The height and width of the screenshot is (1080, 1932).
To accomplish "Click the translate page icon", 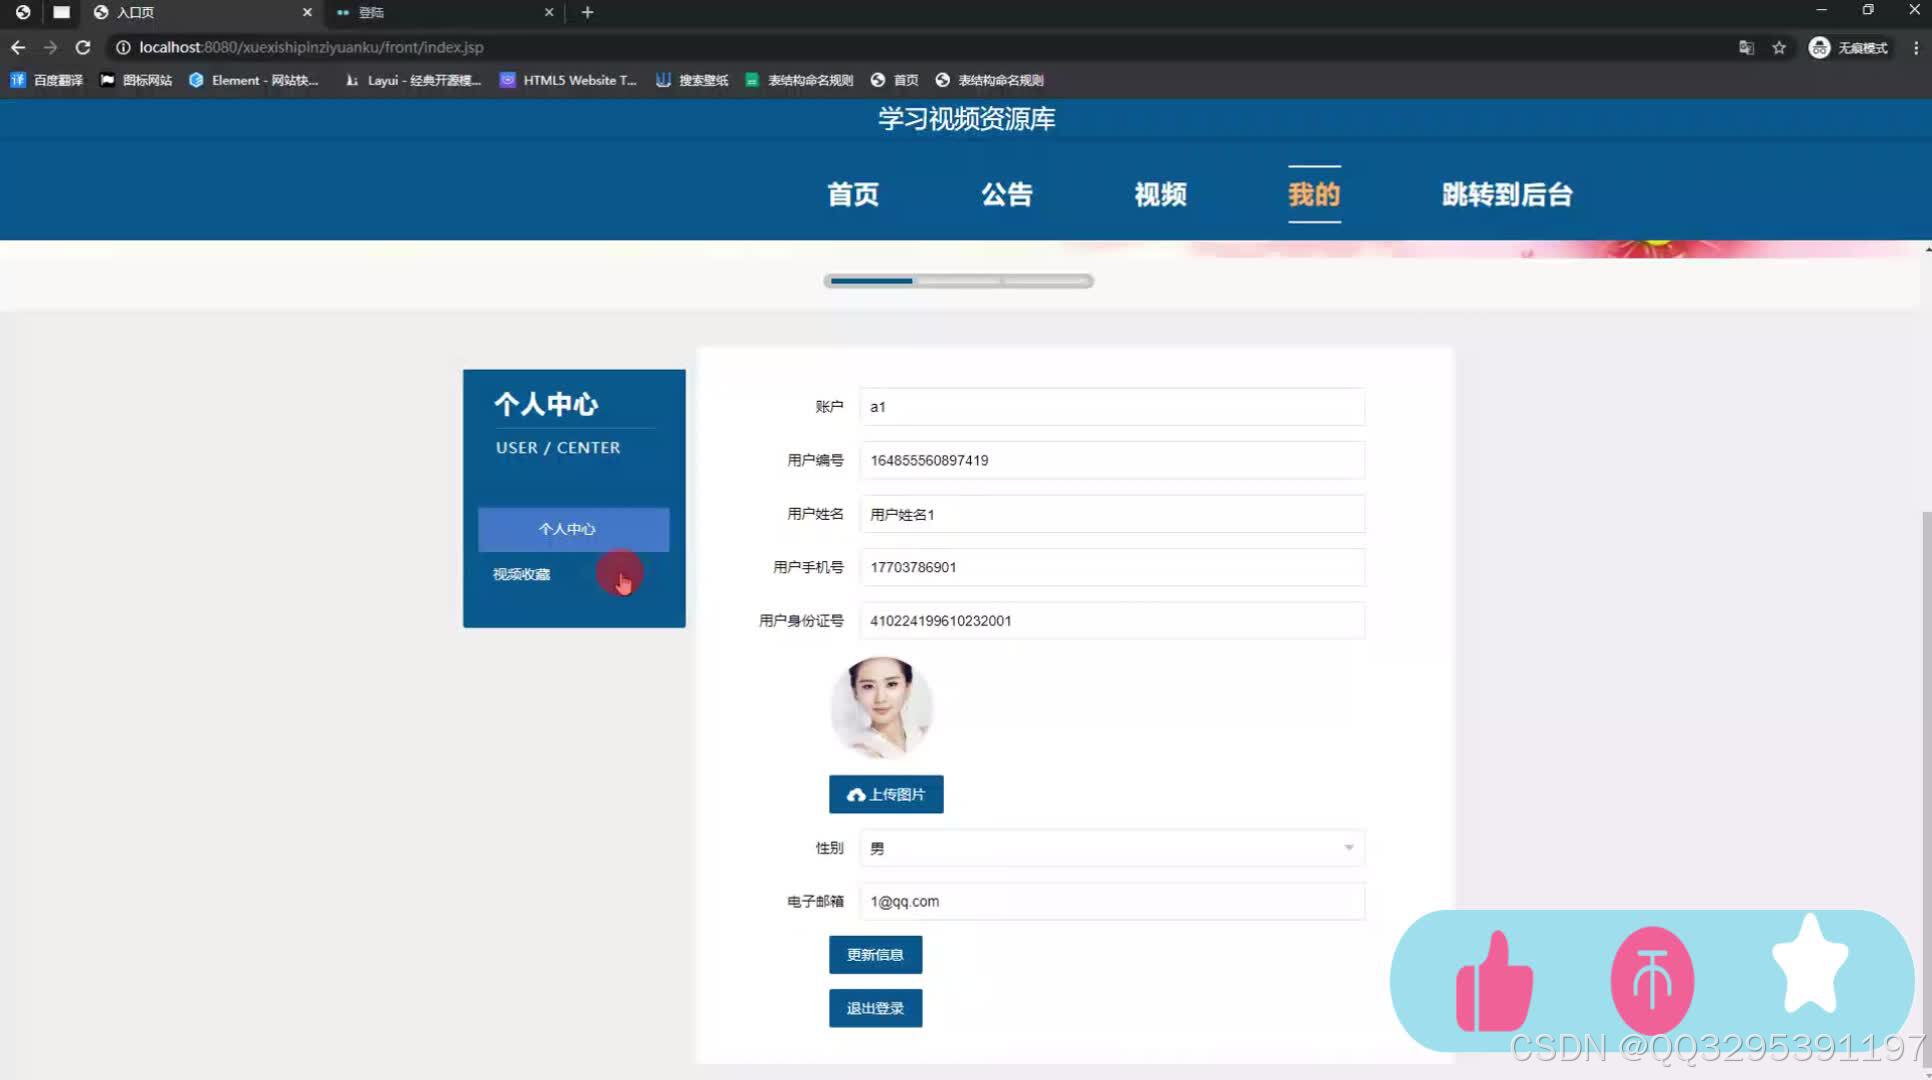I will tap(1746, 47).
